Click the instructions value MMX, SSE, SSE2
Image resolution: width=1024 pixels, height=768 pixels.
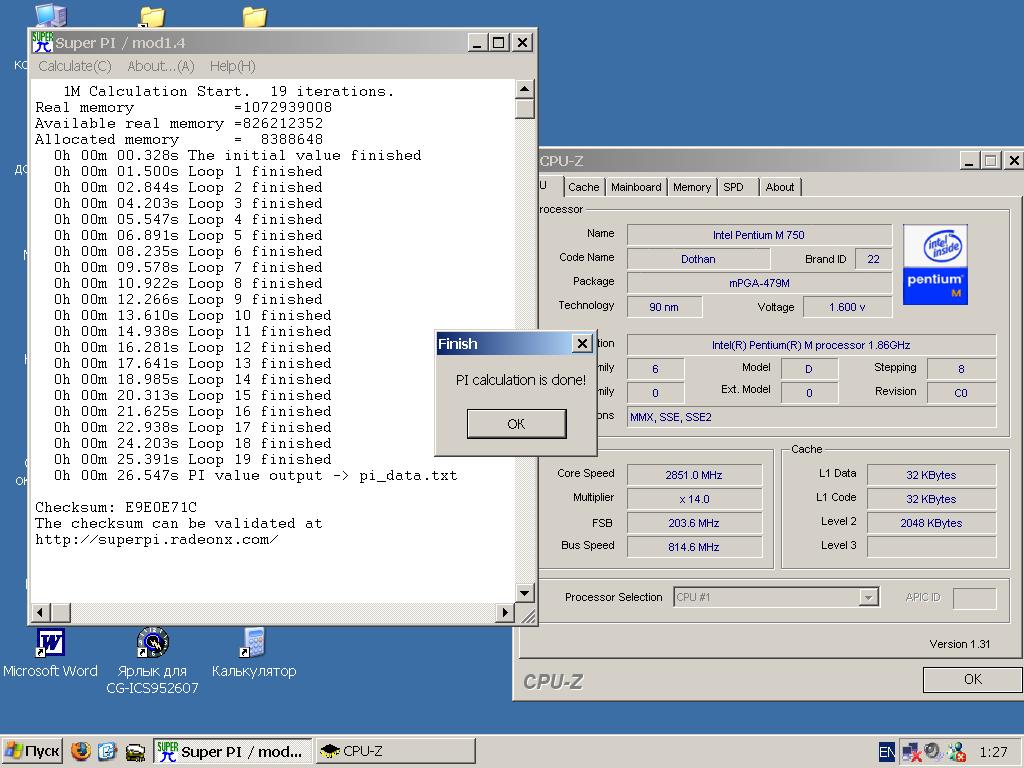coord(812,417)
